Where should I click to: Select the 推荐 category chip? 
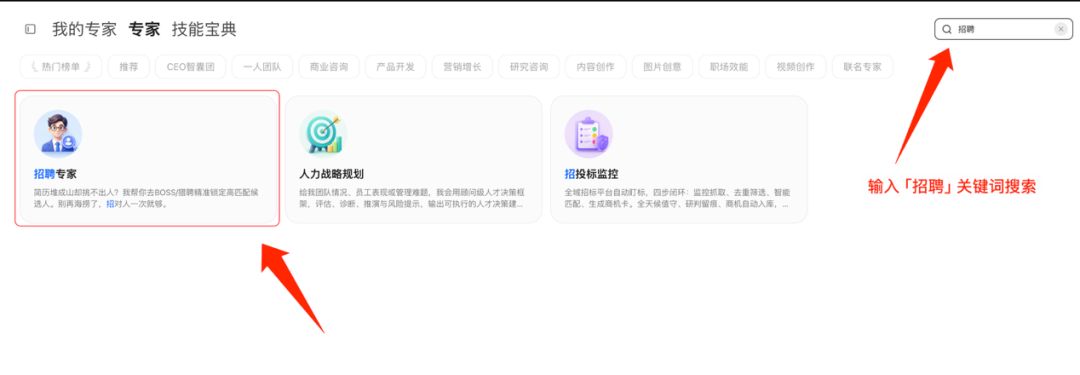coord(129,67)
